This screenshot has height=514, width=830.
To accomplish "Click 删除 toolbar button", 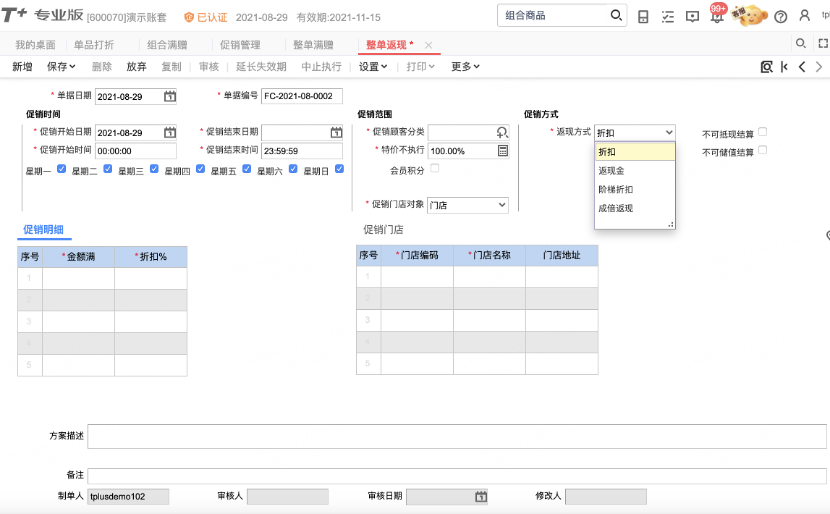I will 102,67.
